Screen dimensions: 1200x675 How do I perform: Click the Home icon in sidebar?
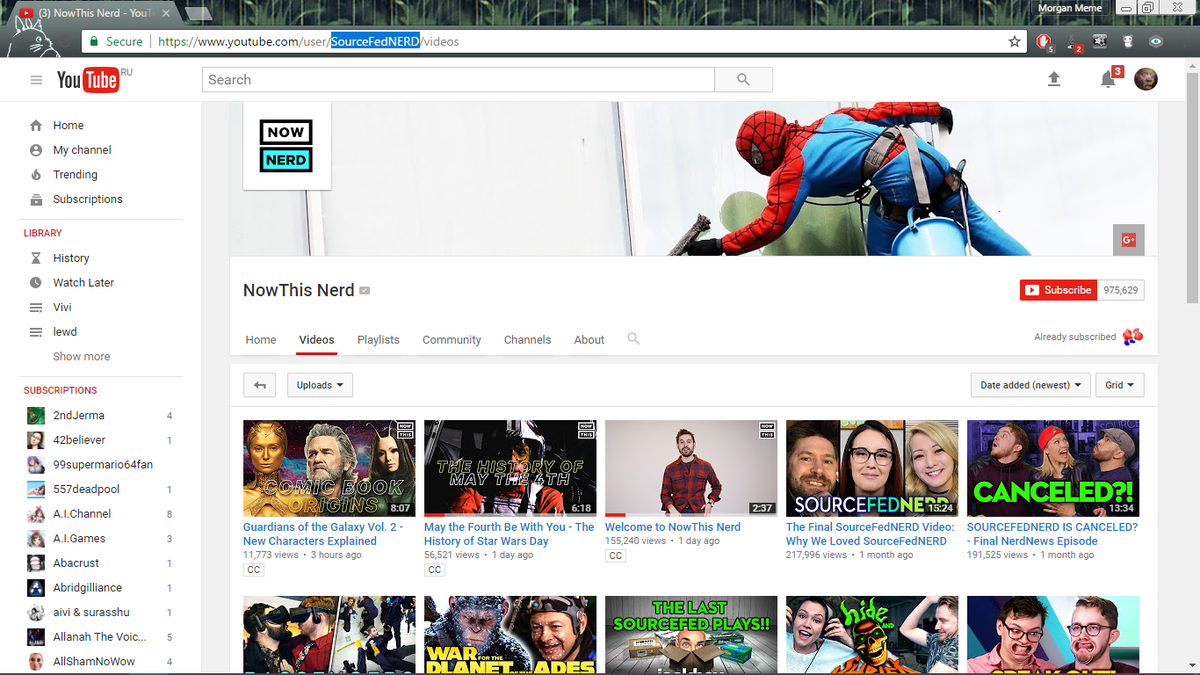36,125
